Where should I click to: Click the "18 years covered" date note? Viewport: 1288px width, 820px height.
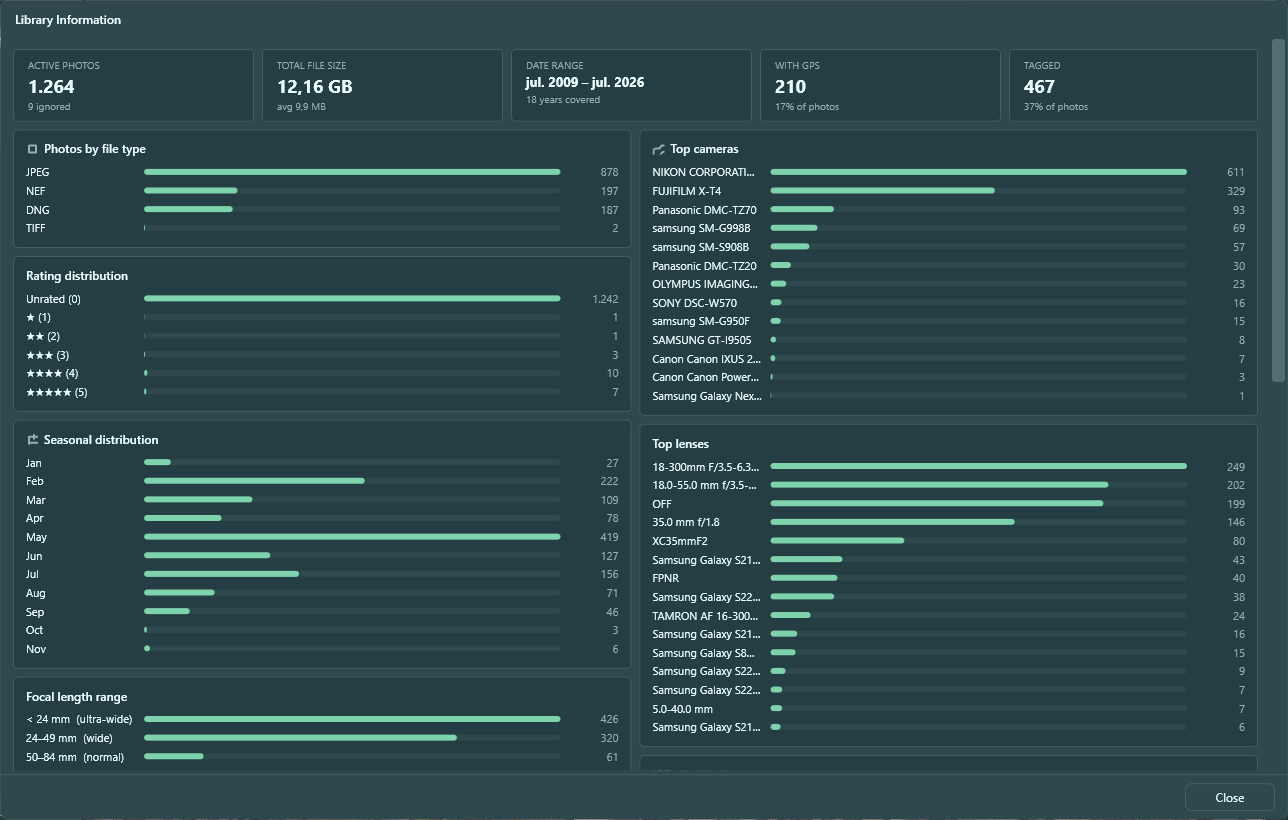pos(563,100)
